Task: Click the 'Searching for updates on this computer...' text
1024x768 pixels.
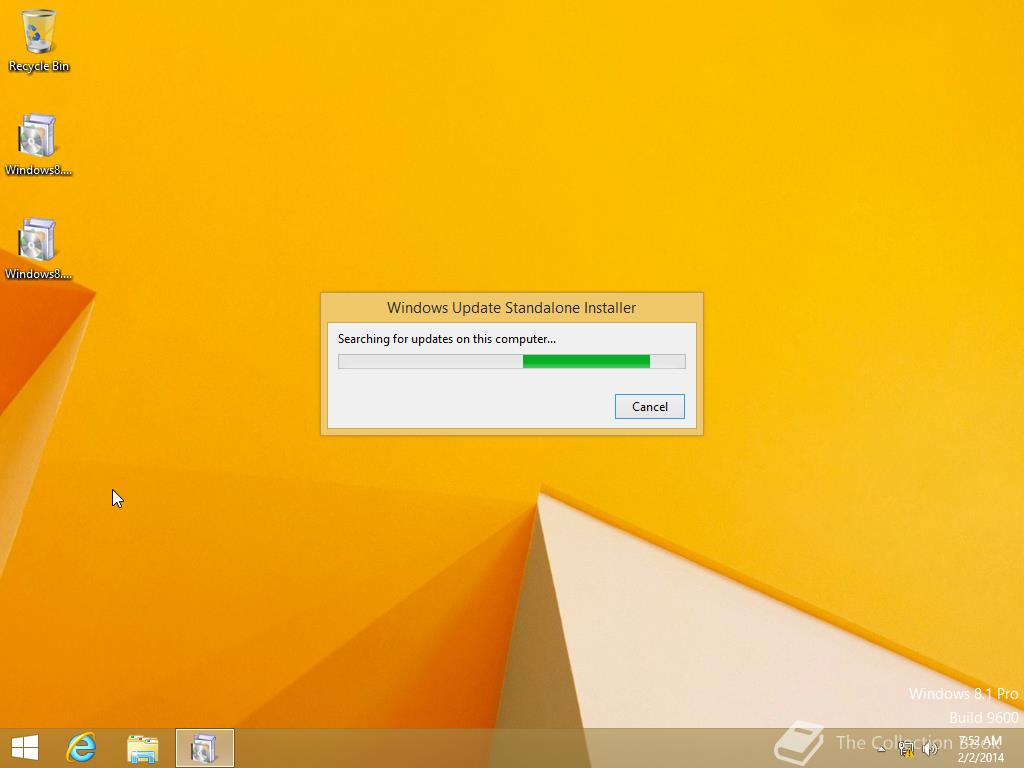Action: [x=447, y=339]
